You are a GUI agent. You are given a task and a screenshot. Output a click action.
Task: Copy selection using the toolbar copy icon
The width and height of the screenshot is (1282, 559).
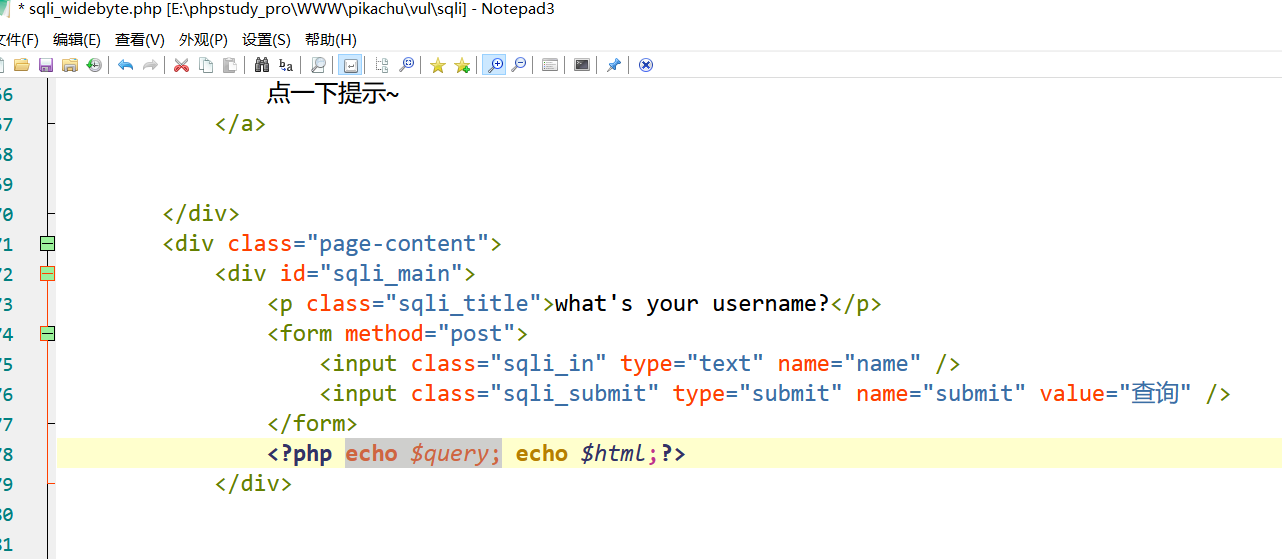tap(206, 65)
